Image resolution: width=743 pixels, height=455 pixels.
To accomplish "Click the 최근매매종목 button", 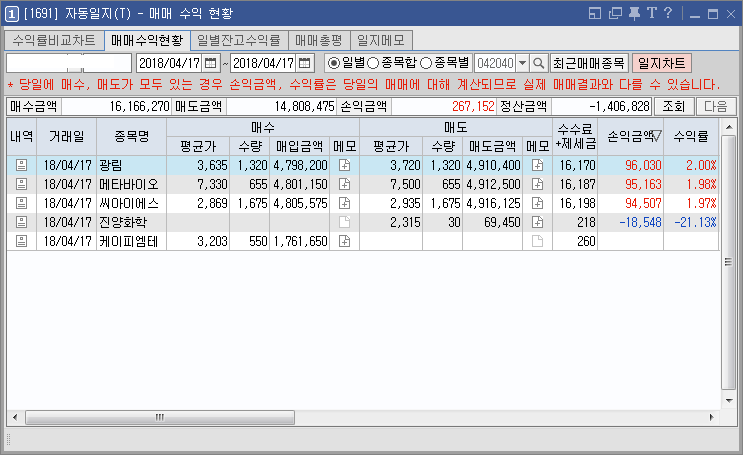I will (589, 63).
